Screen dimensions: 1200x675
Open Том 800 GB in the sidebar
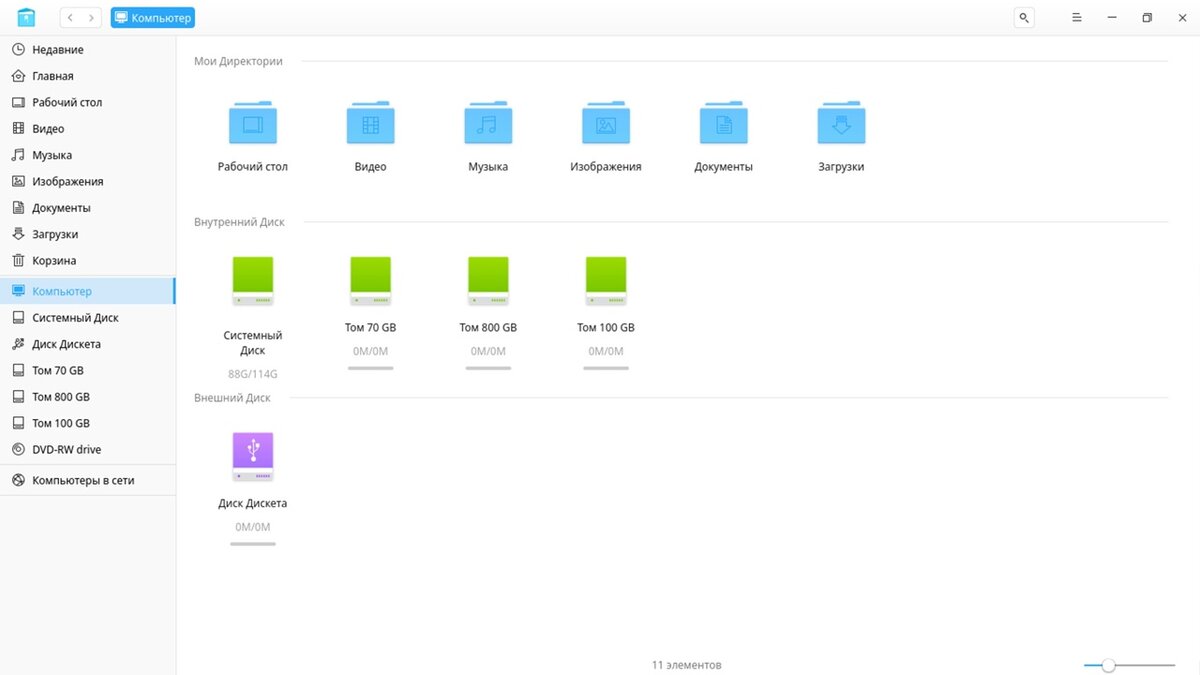(x=88, y=397)
